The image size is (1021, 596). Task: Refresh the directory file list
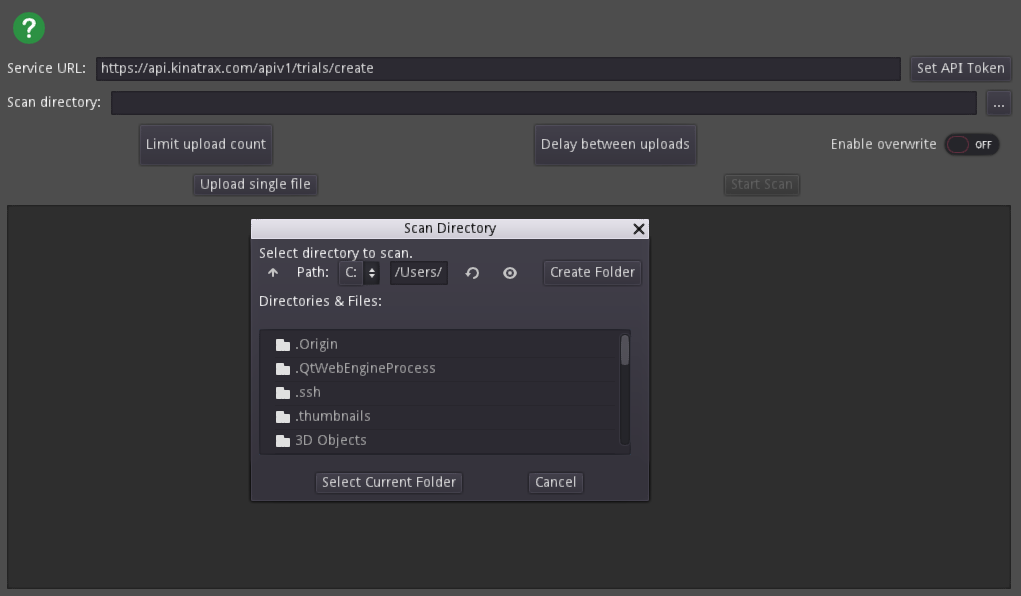pyautogui.click(x=473, y=273)
